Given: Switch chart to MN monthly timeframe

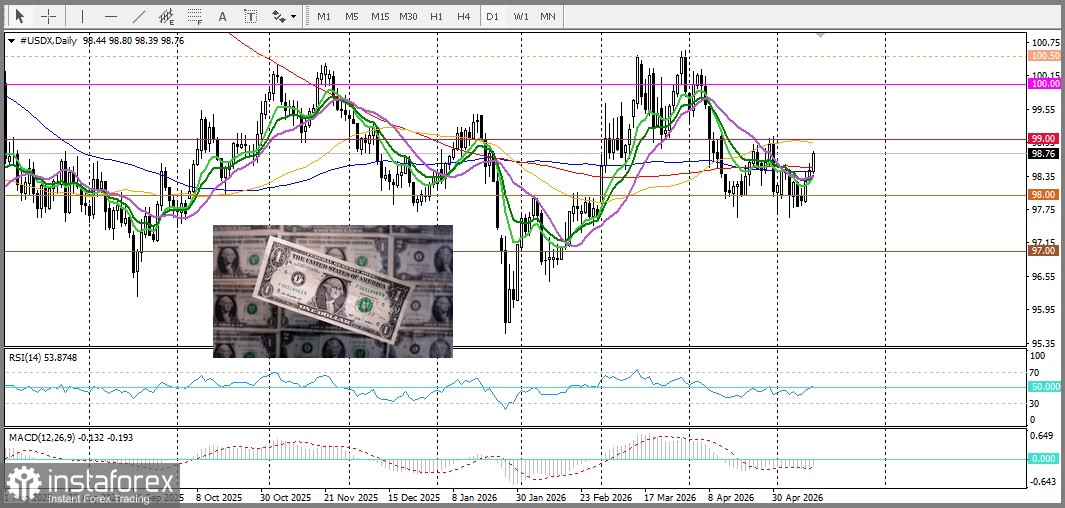Looking at the screenshot, I should click(547, 16).
